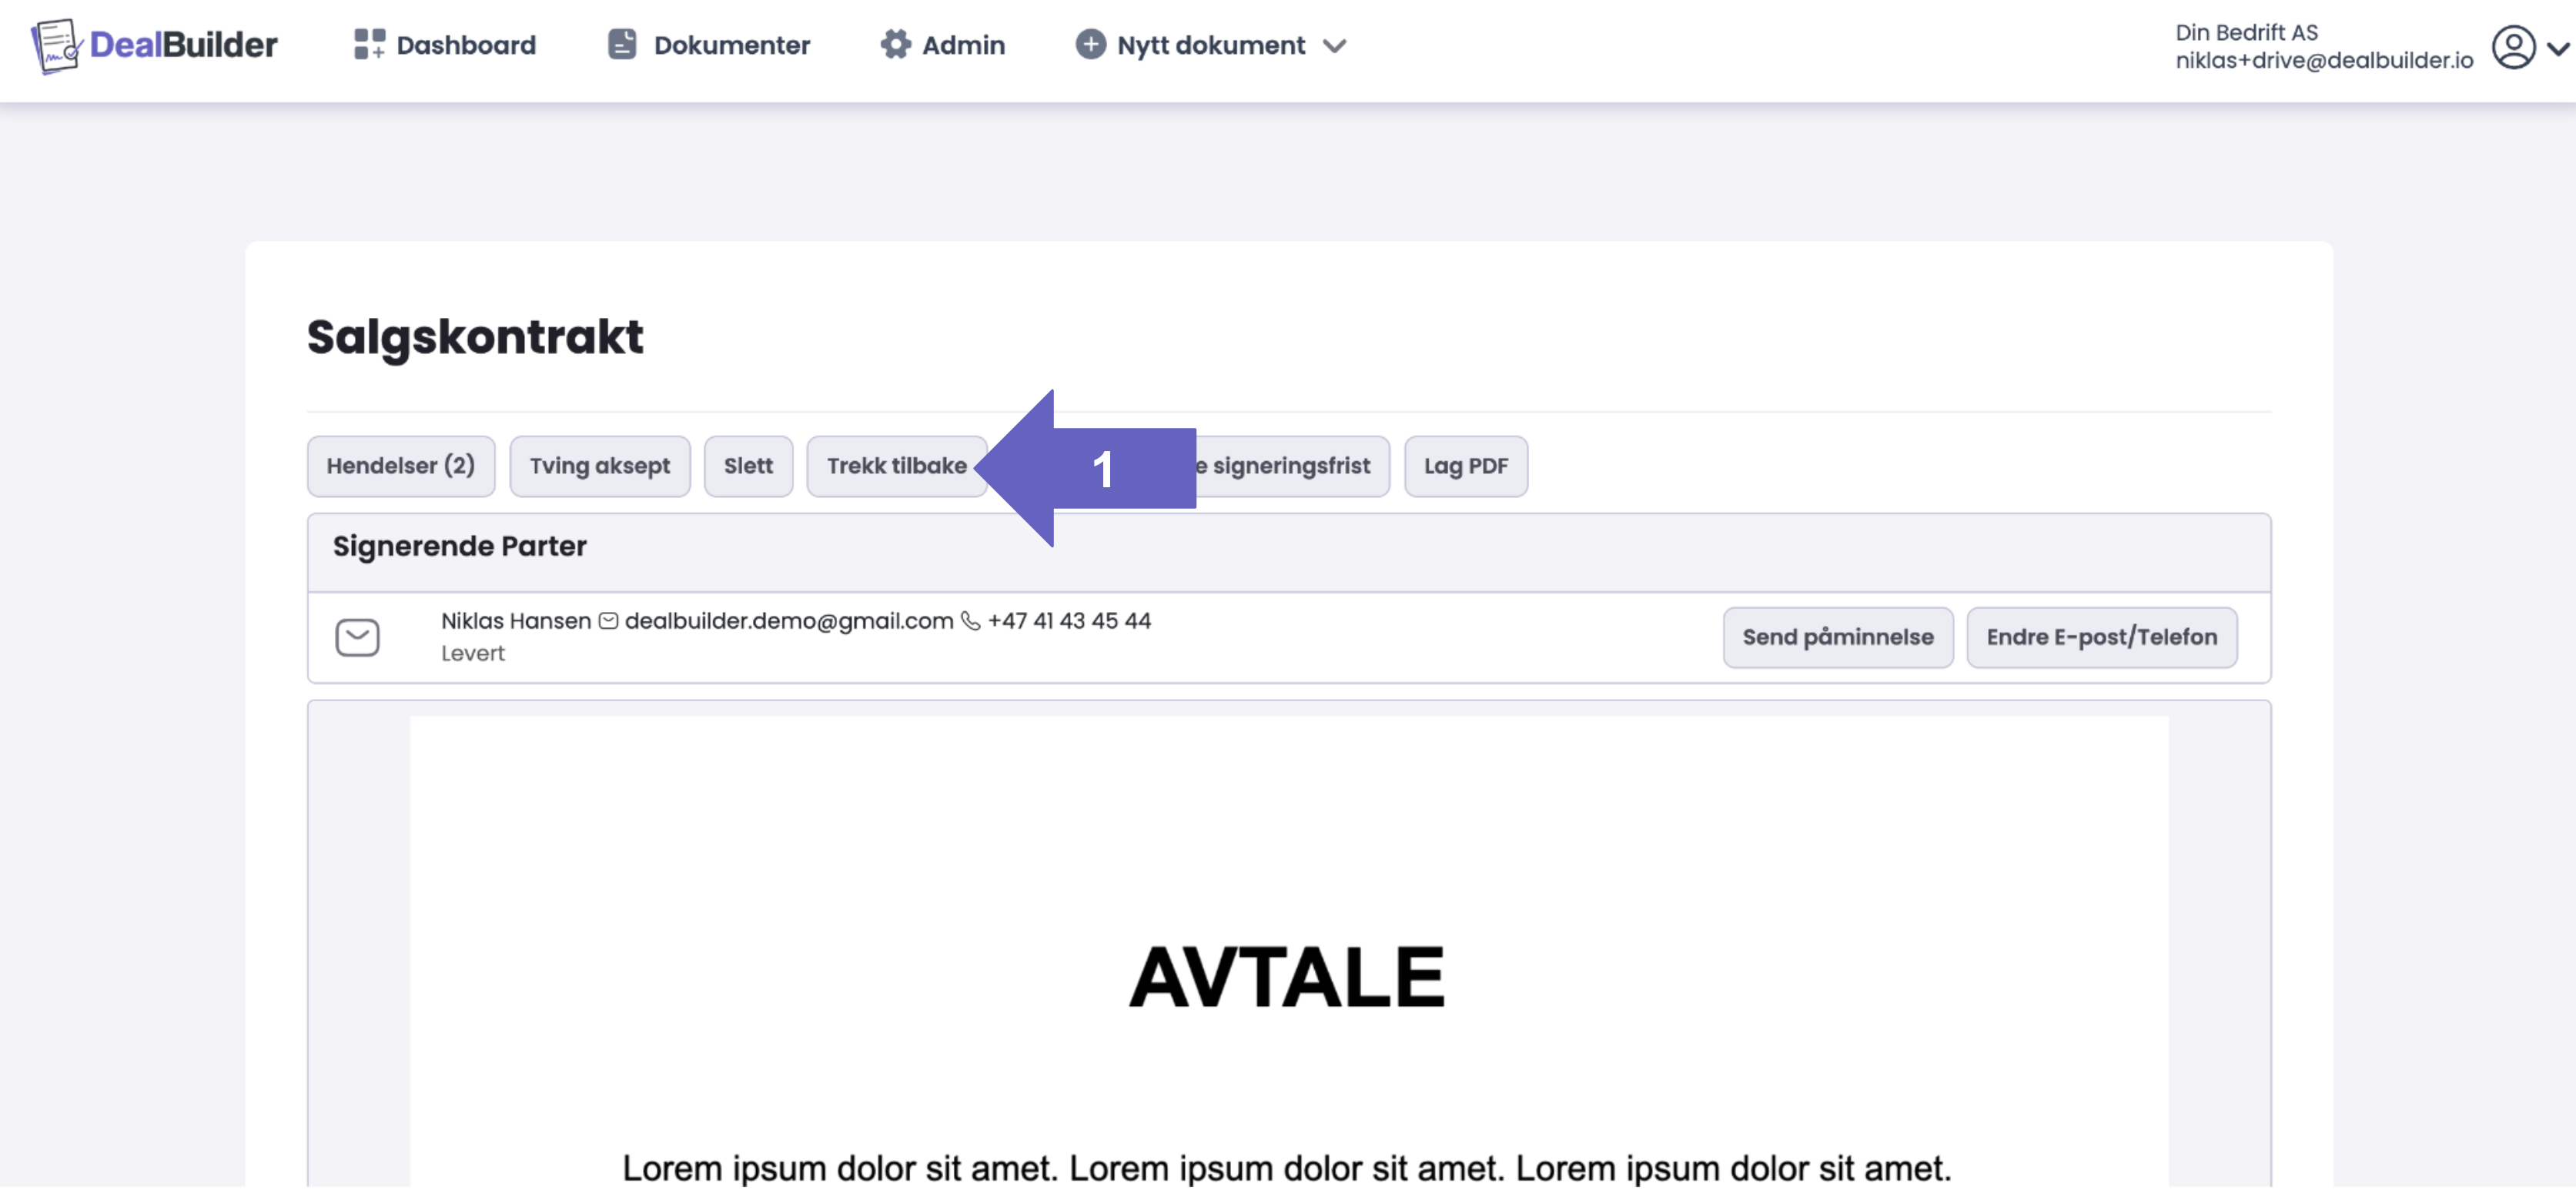Click the Admin gear icon
Viewport: 2576px width, 1190px height.
point(895,44)
